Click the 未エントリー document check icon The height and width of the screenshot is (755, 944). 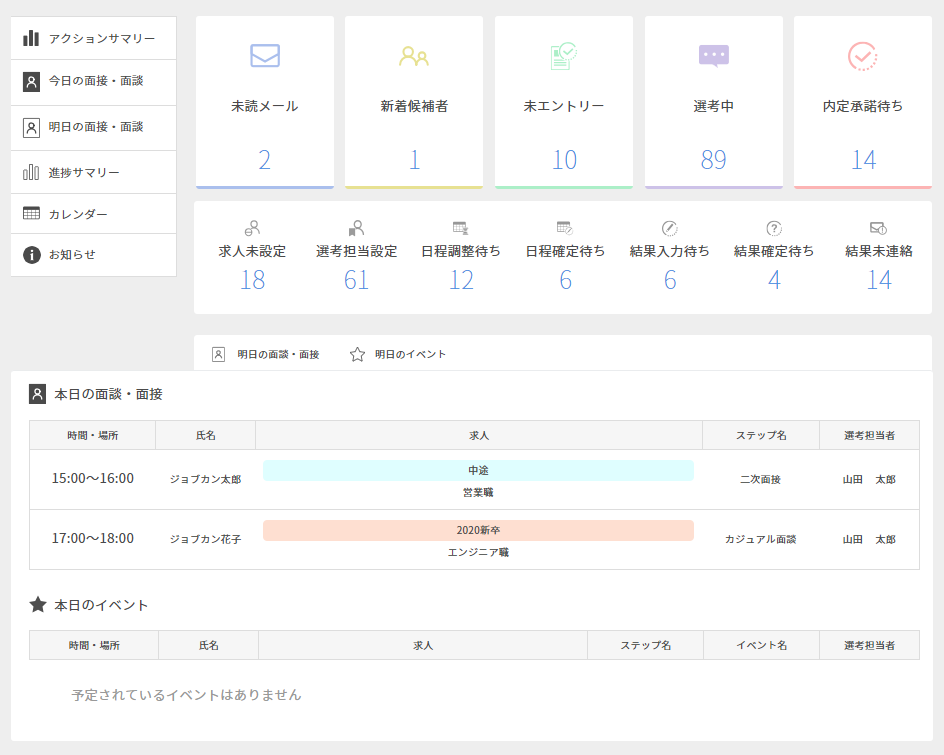click(x=564, y=56)
